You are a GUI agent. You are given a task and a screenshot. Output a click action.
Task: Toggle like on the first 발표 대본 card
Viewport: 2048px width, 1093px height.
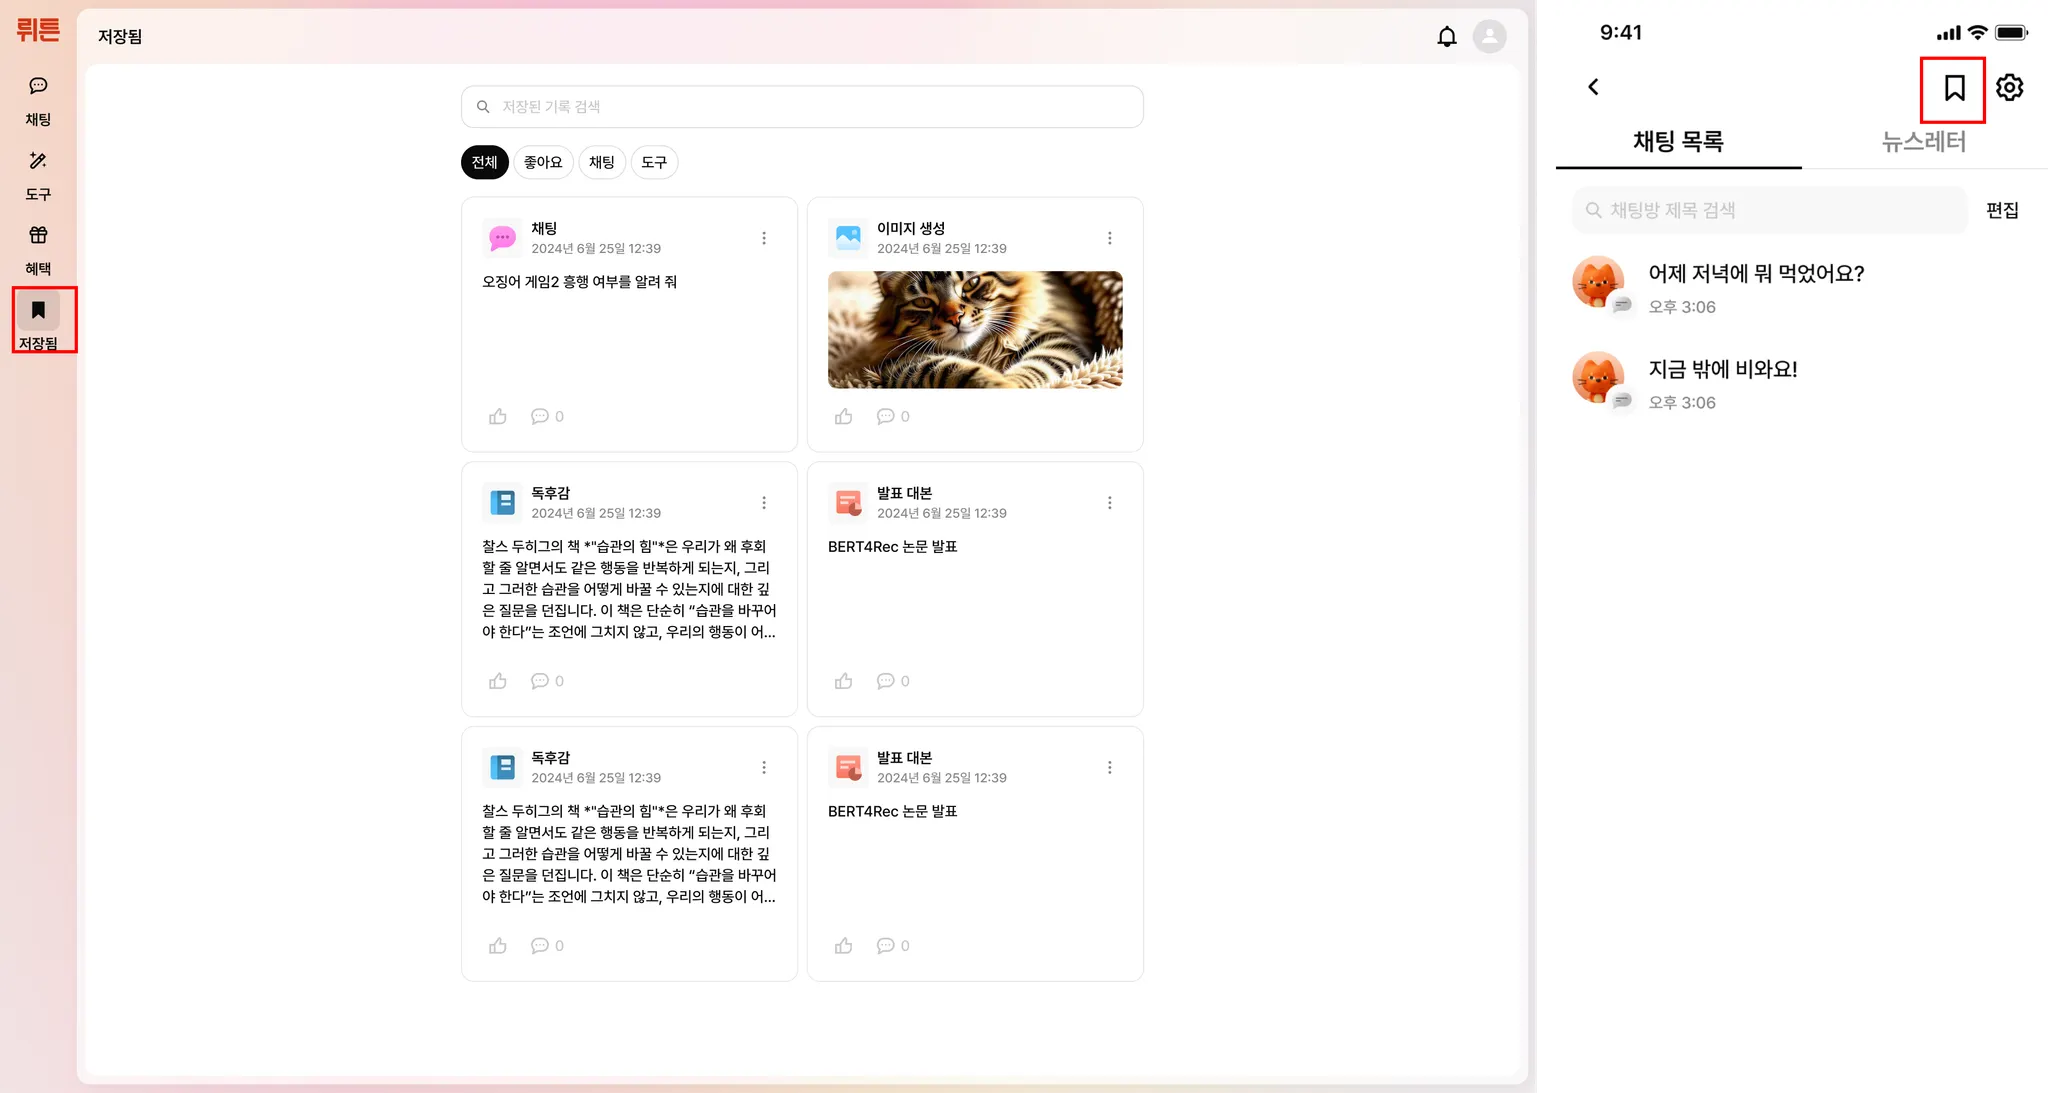tap(844, 681)
